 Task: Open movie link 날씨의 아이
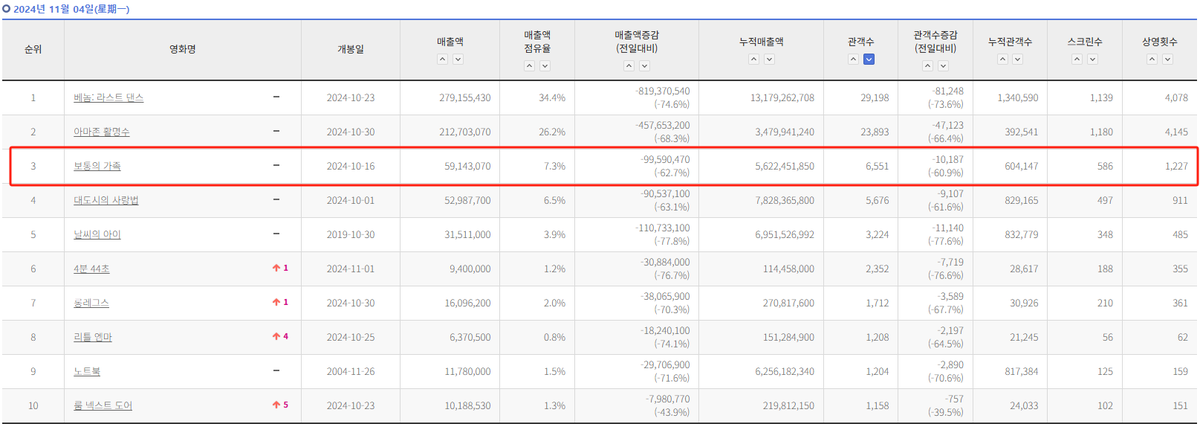98,234
